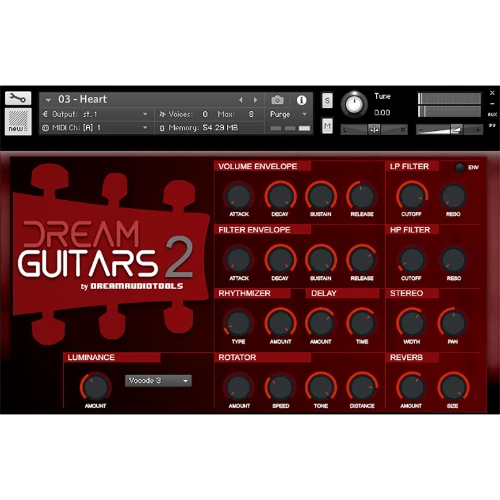
Task: Click the 03 - Heart instrument name
Action: [82, 99]
